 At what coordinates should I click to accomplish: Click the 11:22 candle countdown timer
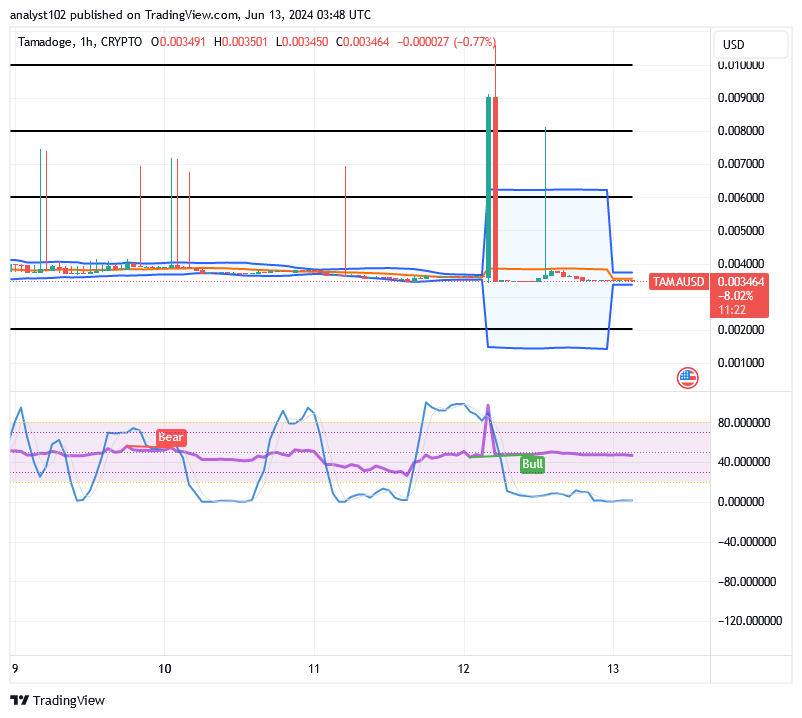(732, 310)
